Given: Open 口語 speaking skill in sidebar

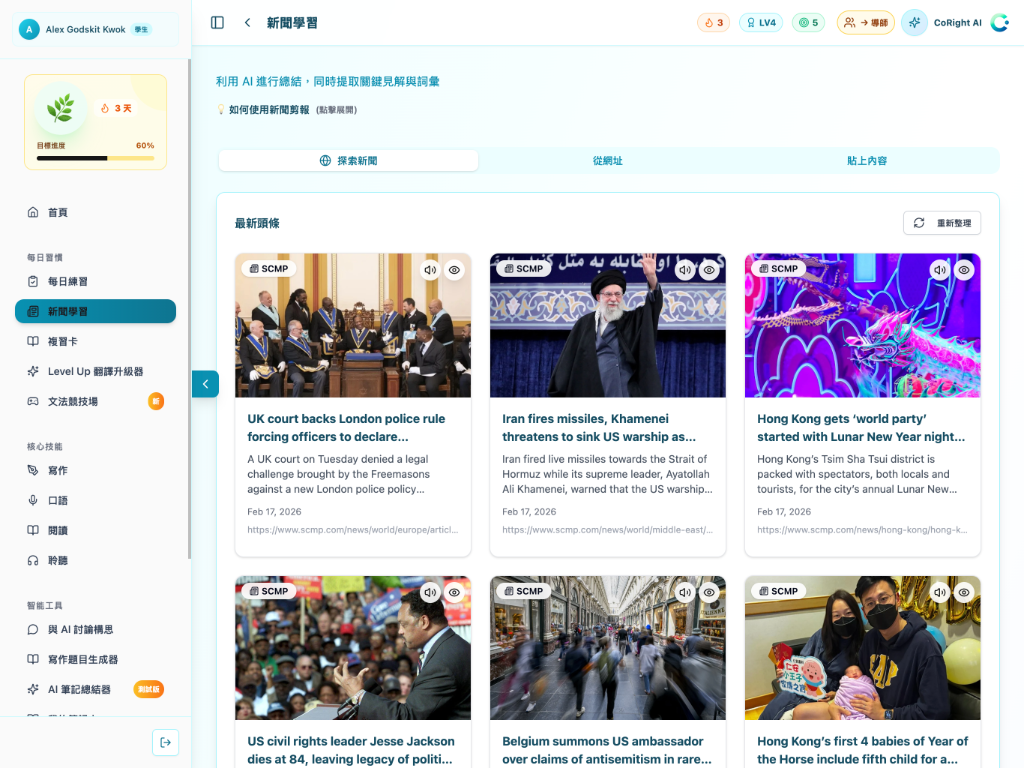Looking at the screenshot, I should coord(95,500).
